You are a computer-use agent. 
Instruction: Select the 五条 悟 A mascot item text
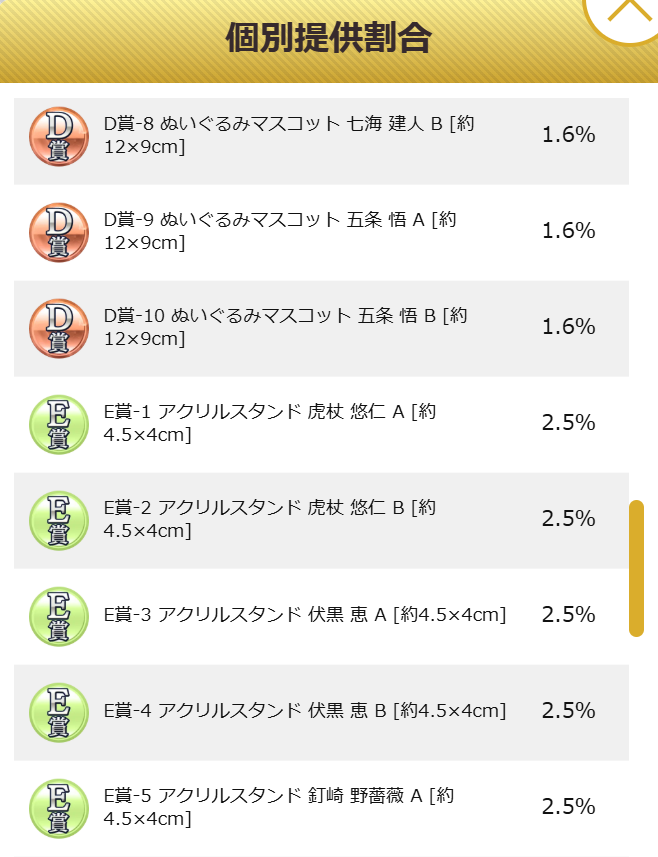coord(280,231)
